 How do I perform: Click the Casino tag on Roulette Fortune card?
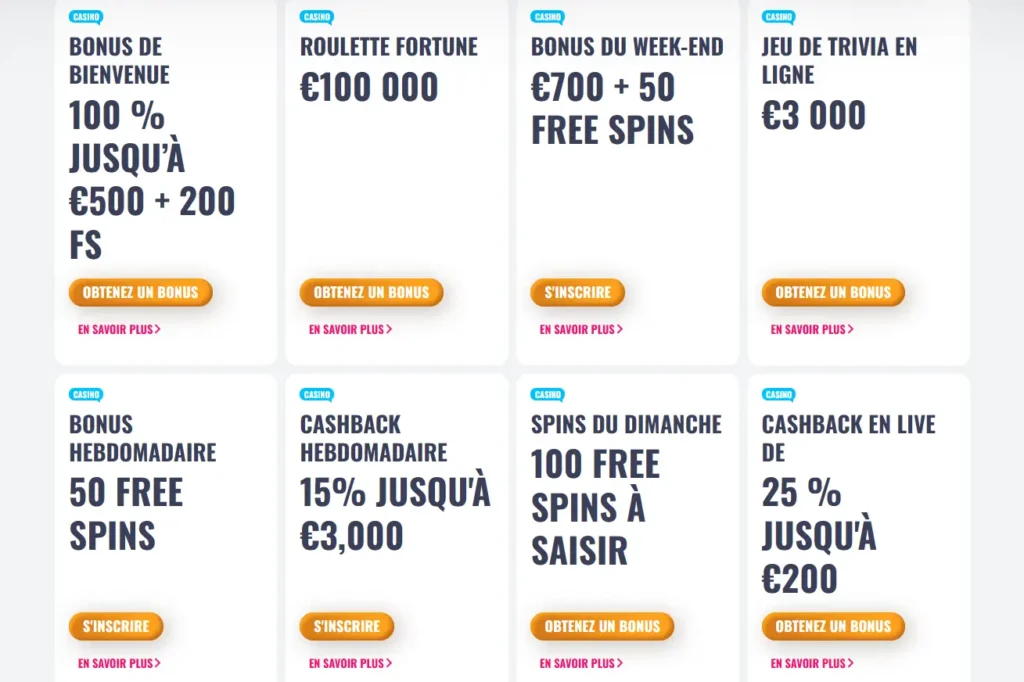click(317, 17)
